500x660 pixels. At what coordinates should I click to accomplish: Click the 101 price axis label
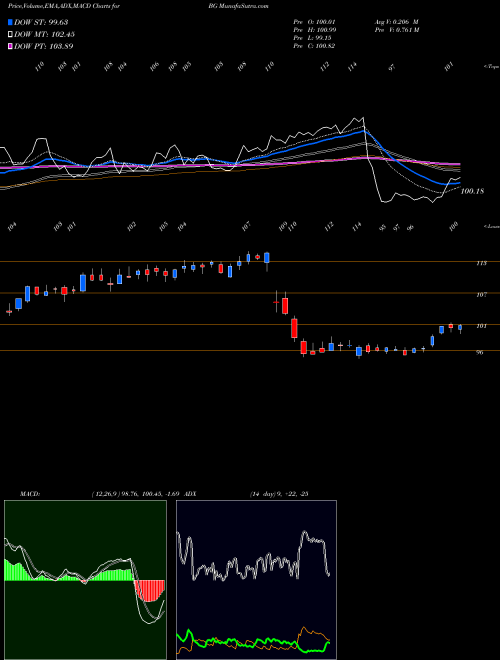coord(481,326)
